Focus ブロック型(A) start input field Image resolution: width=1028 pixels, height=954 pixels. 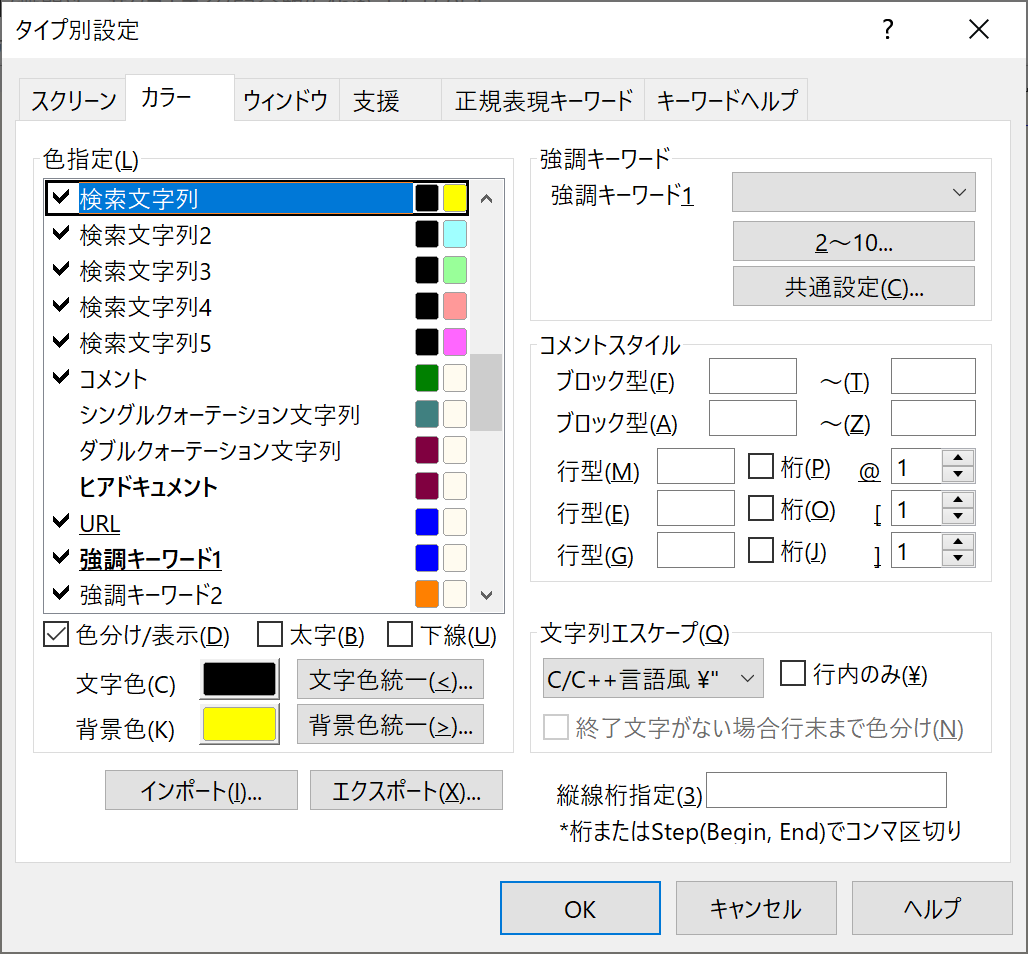[753, 418]
